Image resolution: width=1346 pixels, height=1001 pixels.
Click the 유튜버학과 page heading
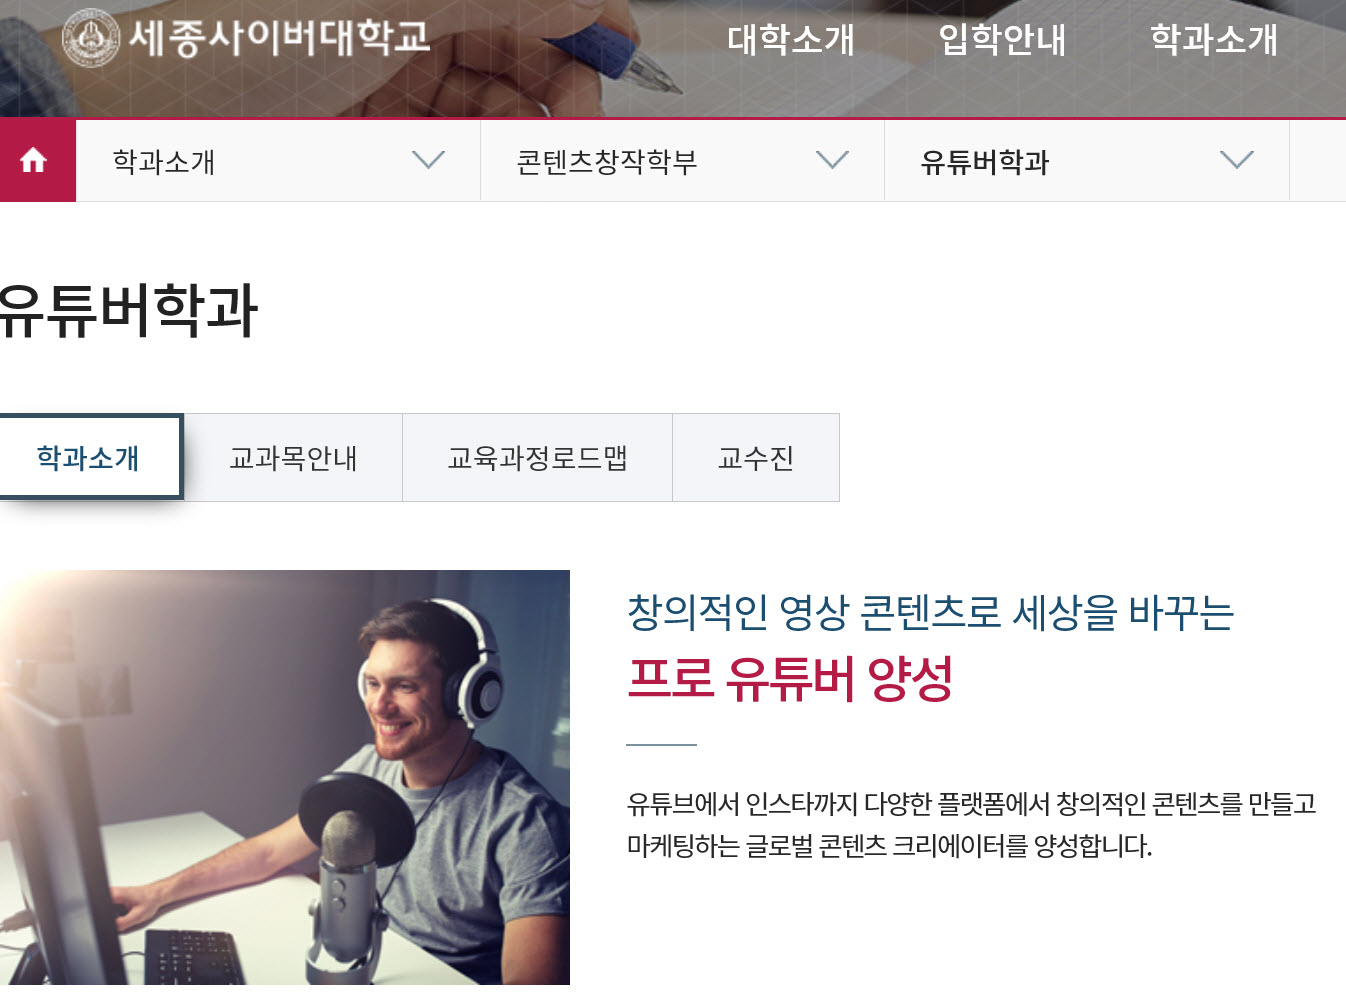click(x=128, y=310)
